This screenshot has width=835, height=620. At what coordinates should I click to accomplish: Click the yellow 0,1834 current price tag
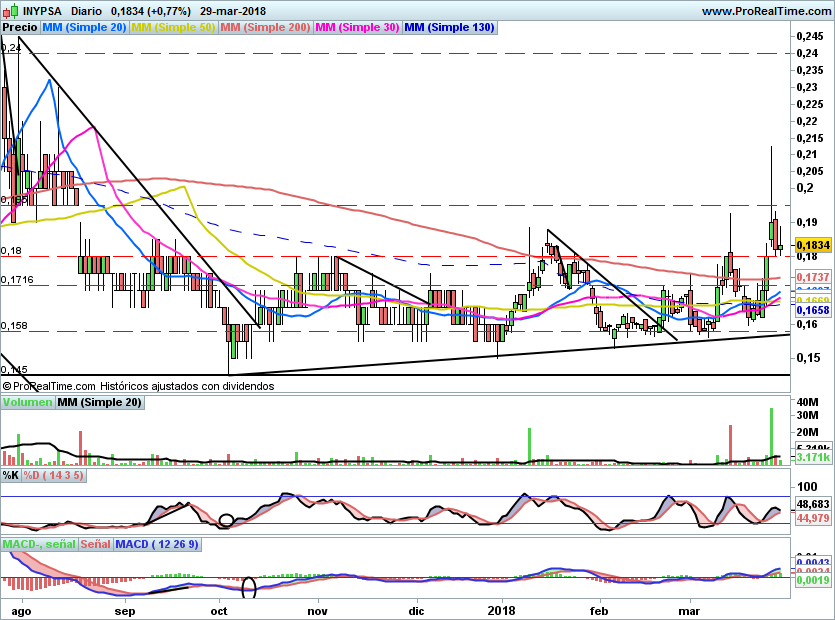[x=813, y=245]
